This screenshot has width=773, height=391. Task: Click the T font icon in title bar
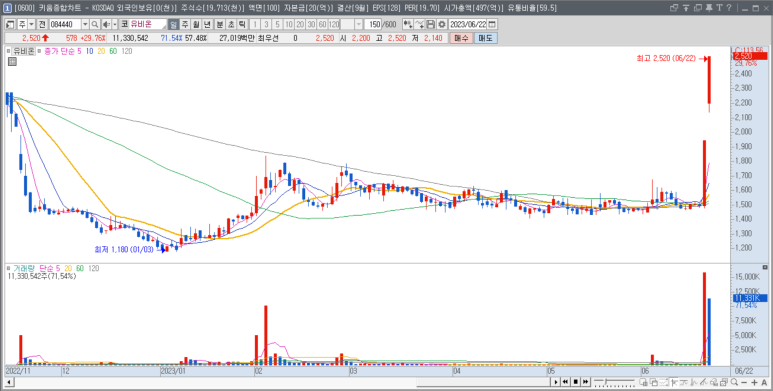719,8
